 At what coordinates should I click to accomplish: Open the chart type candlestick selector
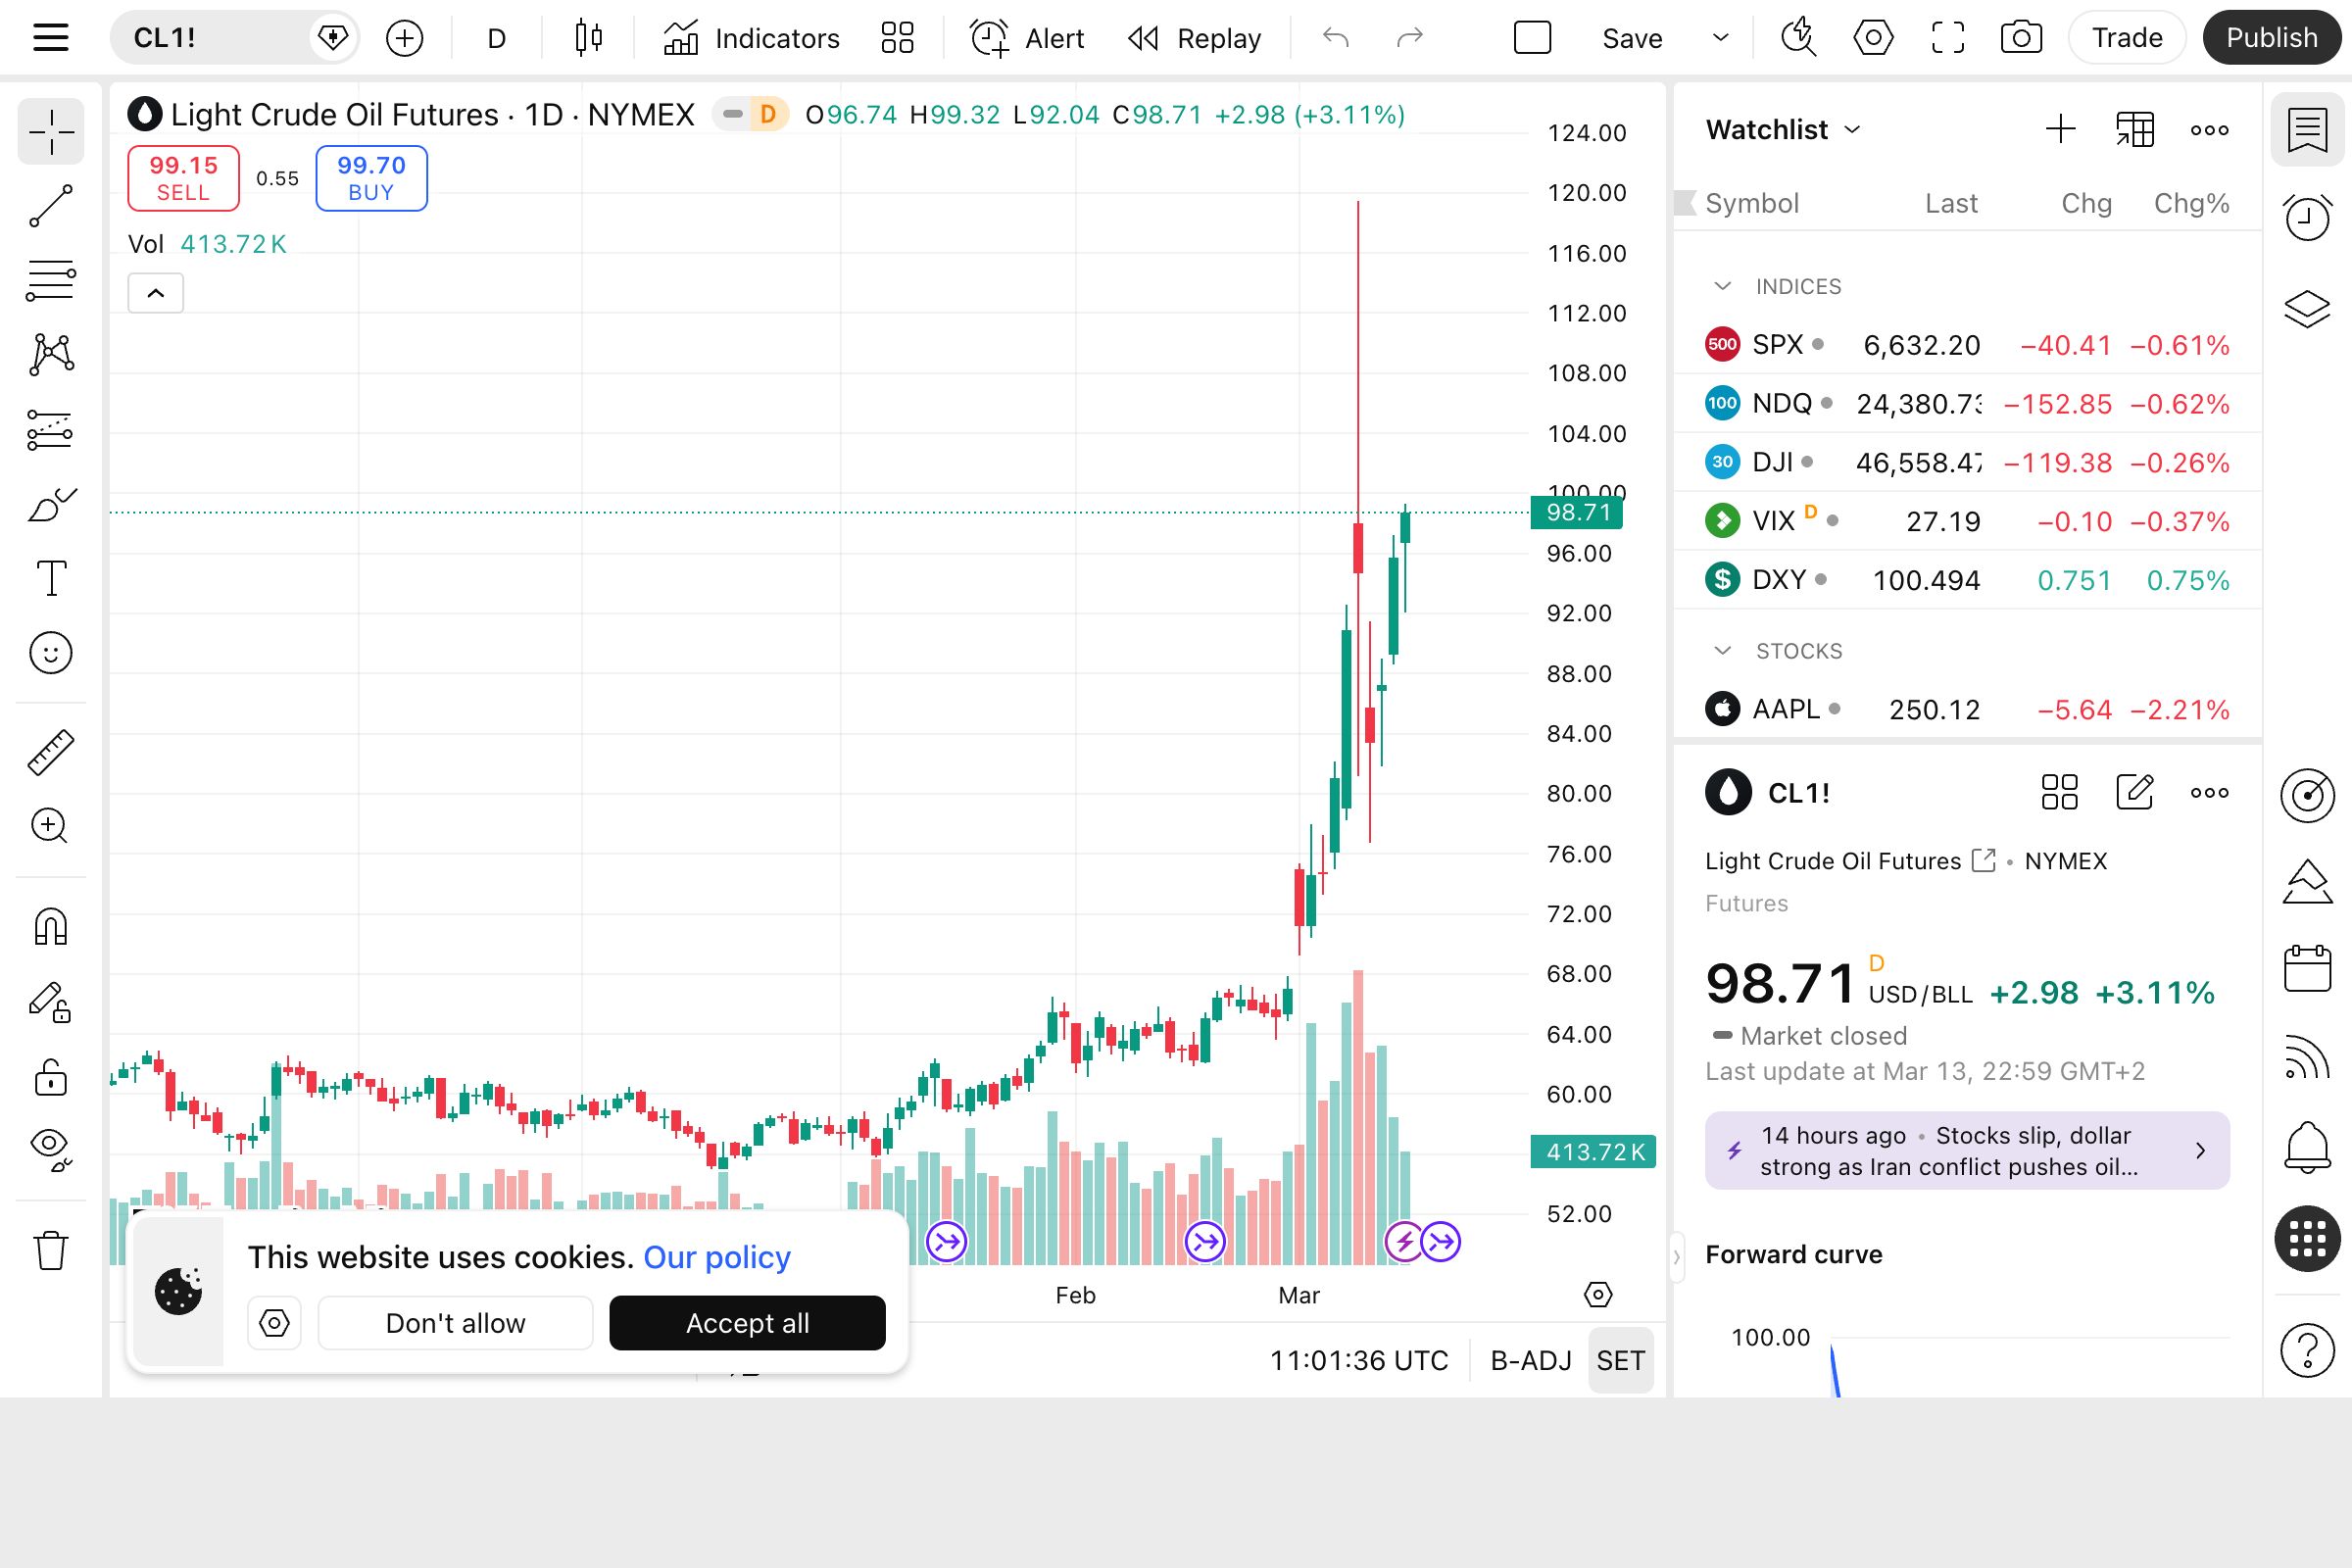click(x=589, y=38)
